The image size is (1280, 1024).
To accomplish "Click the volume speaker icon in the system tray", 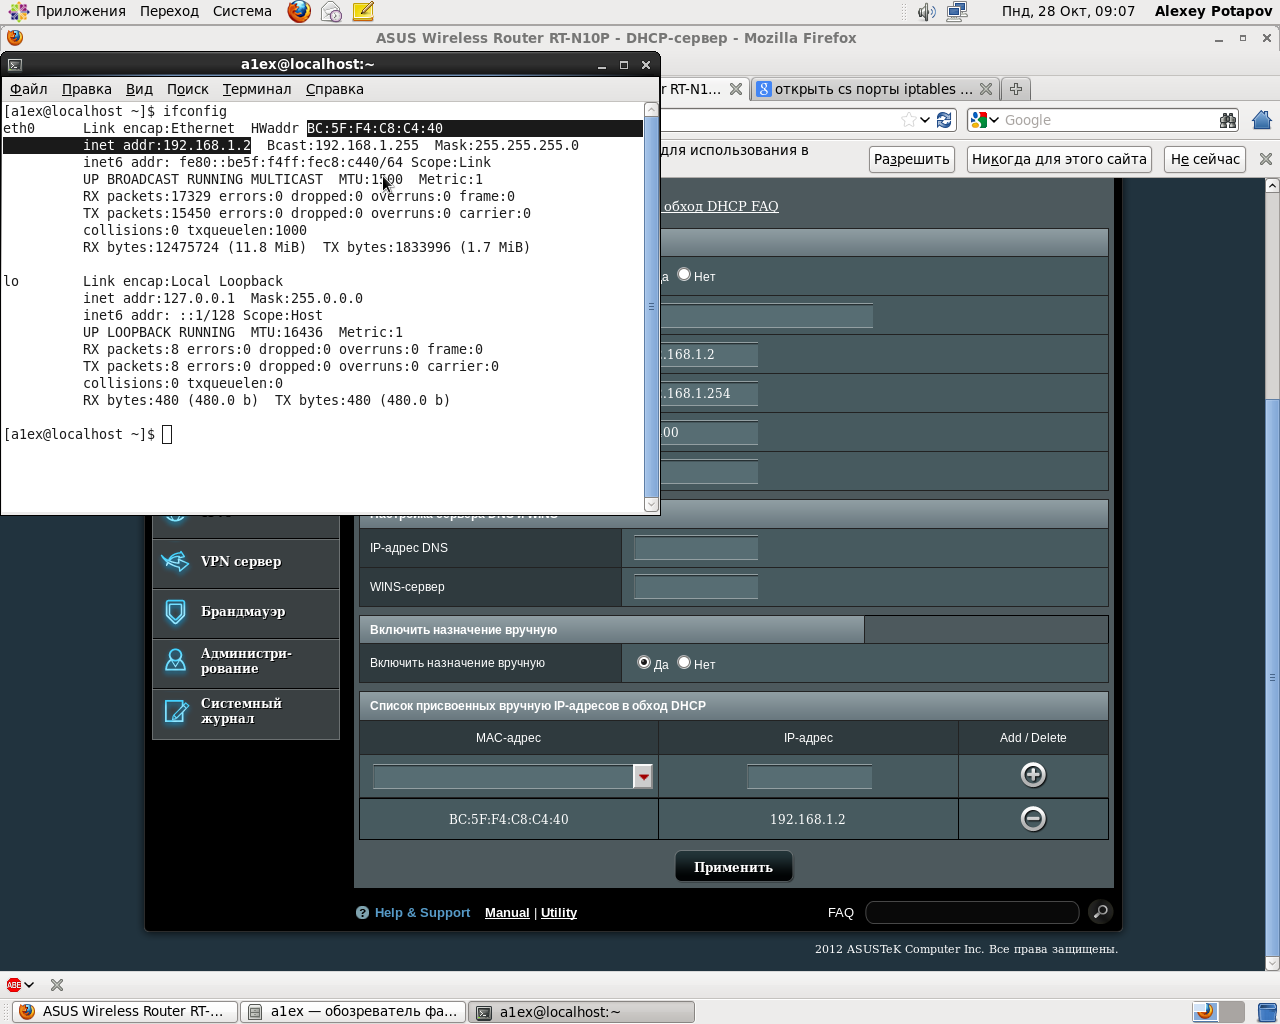I will point(927,11).
